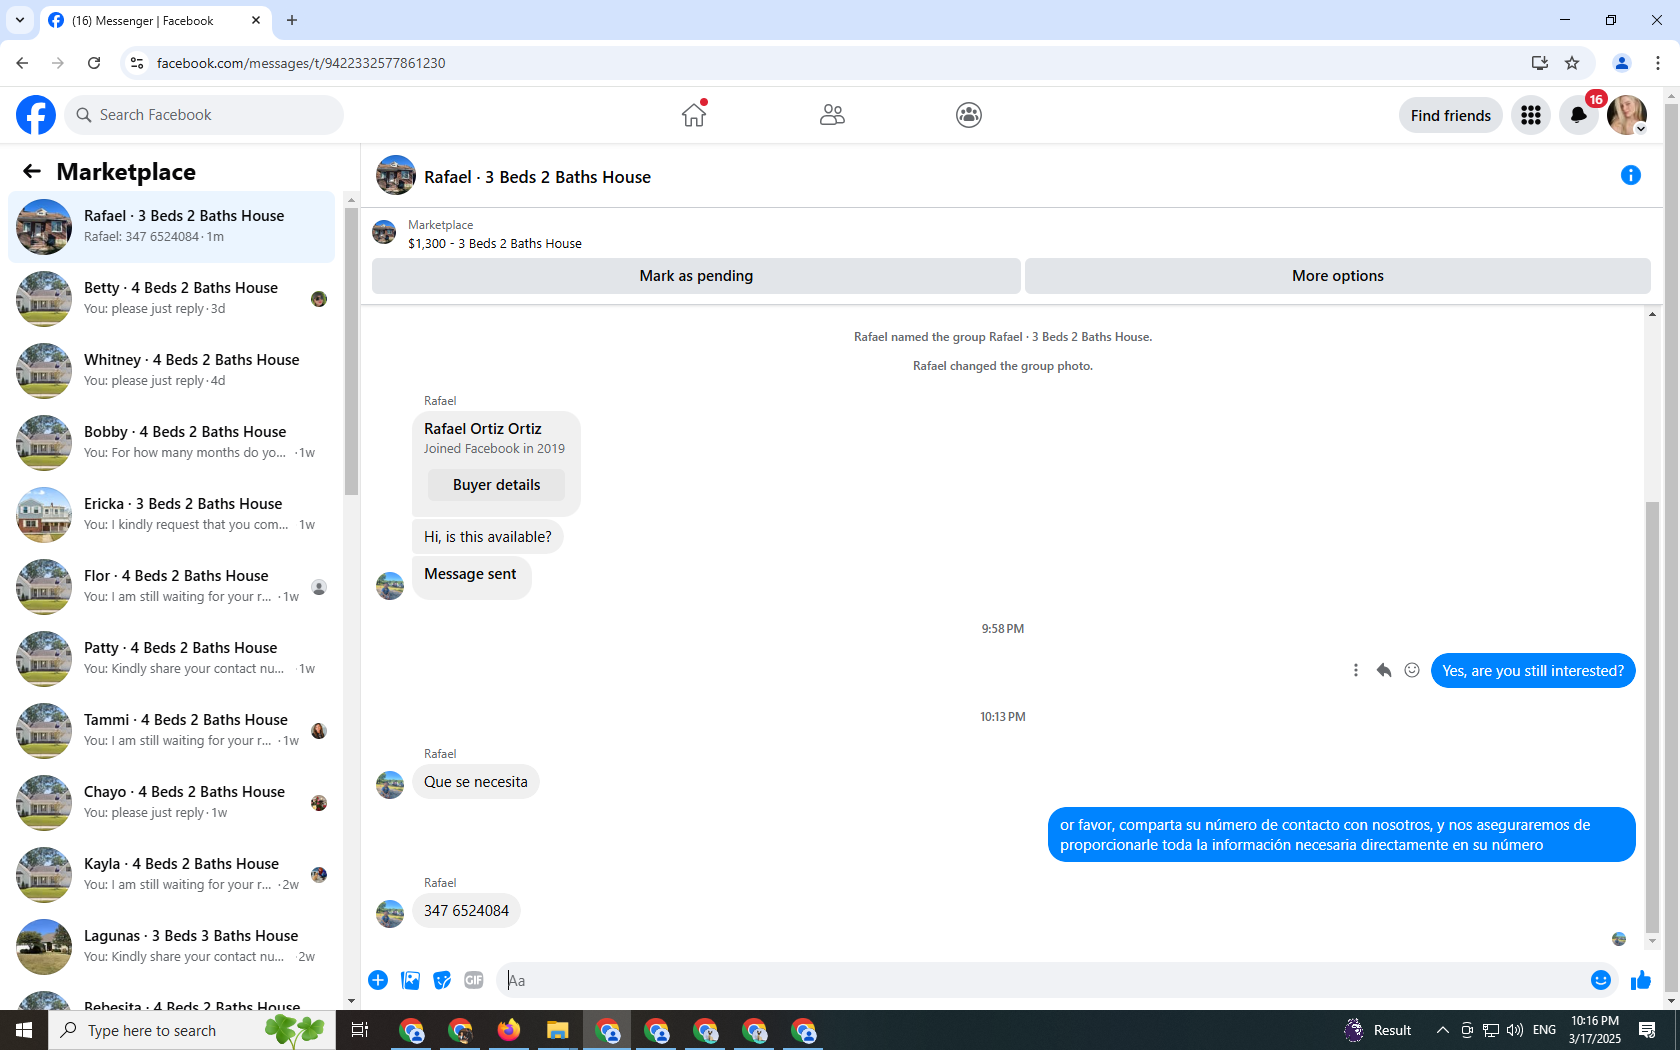
Task: Open the Betty 4 Beds 2 Baths House chat
Action: pyautogui.click(x=172, y=299)
